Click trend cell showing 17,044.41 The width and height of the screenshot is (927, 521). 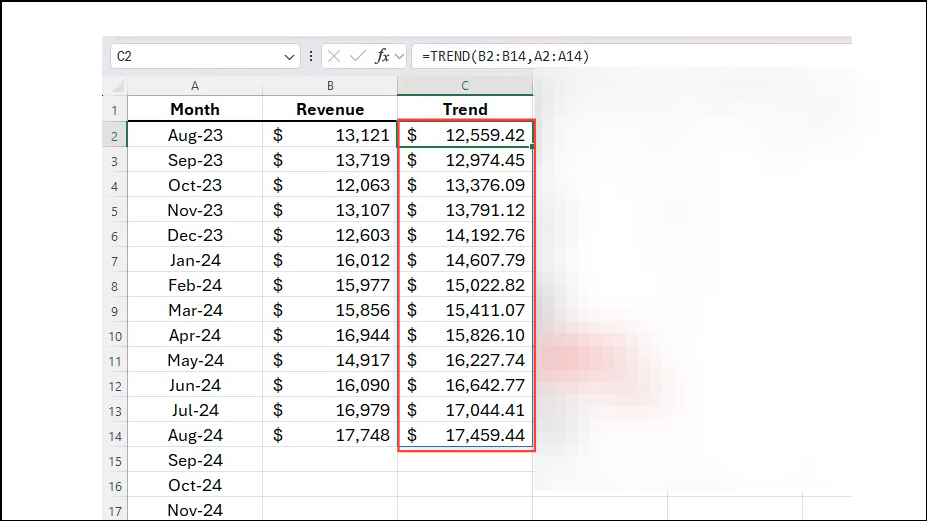[x=465, y=410]
